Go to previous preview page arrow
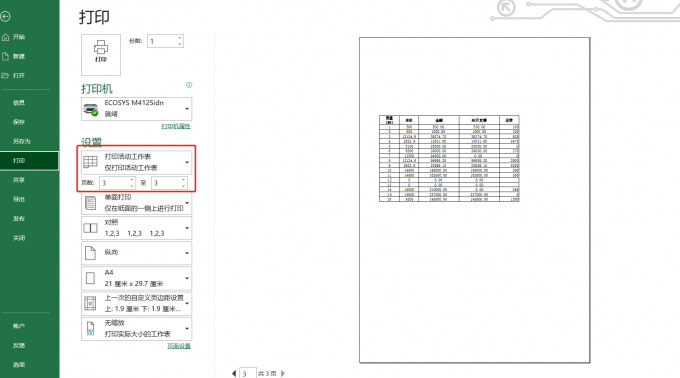The height and width of the screenshot is (378, 680). [234, 373]
